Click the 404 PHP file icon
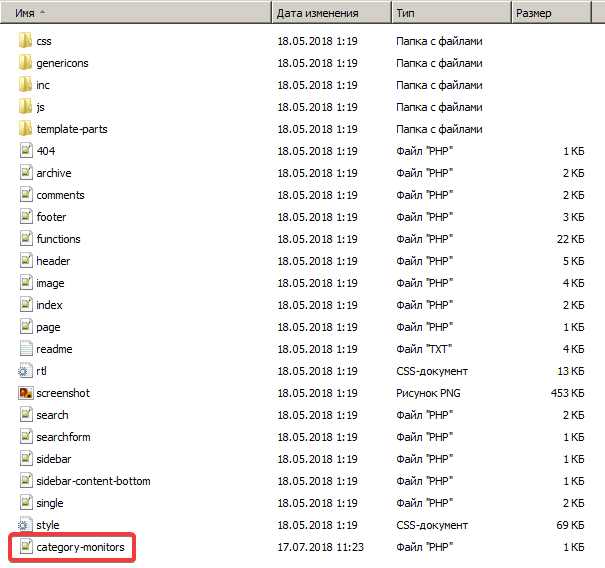 [x=26, y=150]
